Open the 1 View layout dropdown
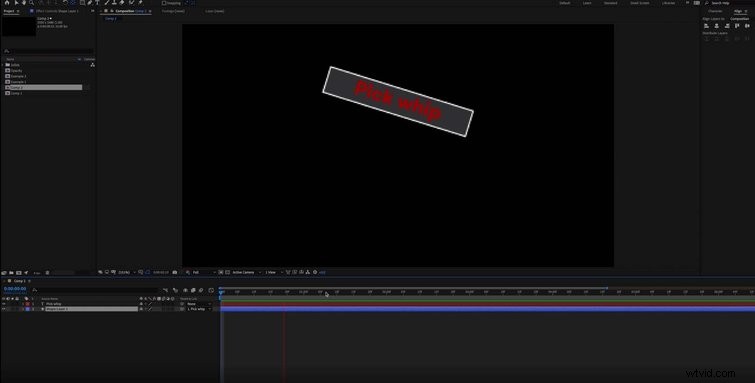The height and width of the screenshot is (383, 755). pyautogui.click(x=273, y=272)
